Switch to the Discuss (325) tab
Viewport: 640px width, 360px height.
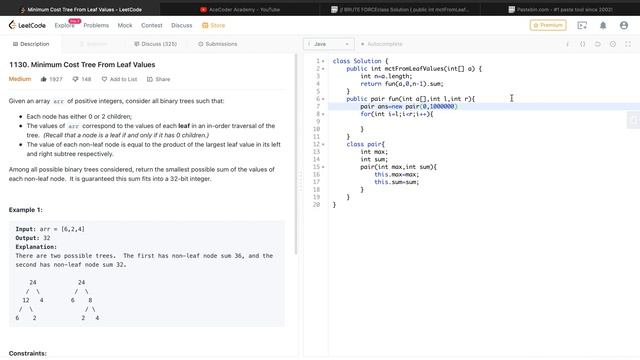156,44
